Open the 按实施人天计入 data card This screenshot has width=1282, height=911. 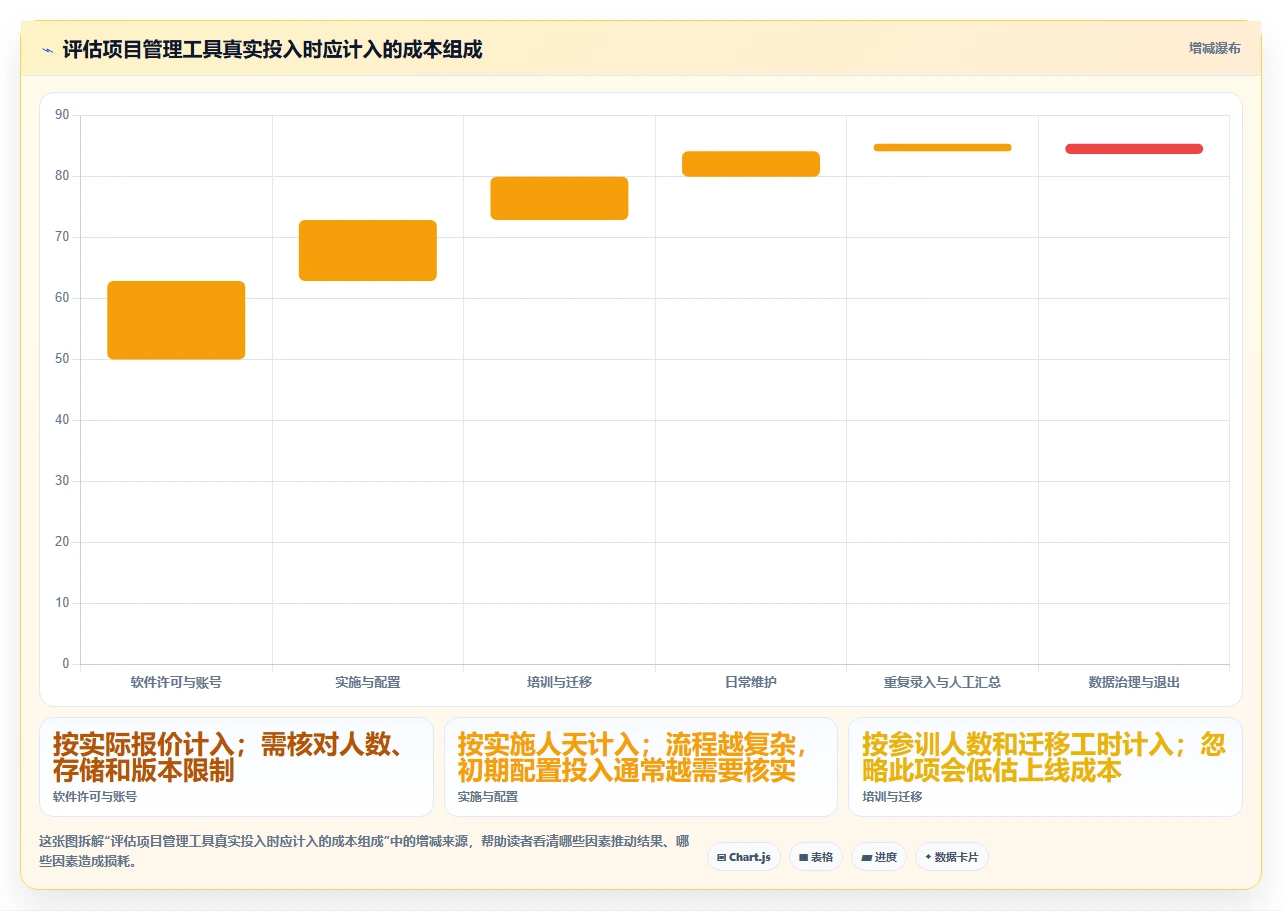pyautogui.click(x=641, y=767)
